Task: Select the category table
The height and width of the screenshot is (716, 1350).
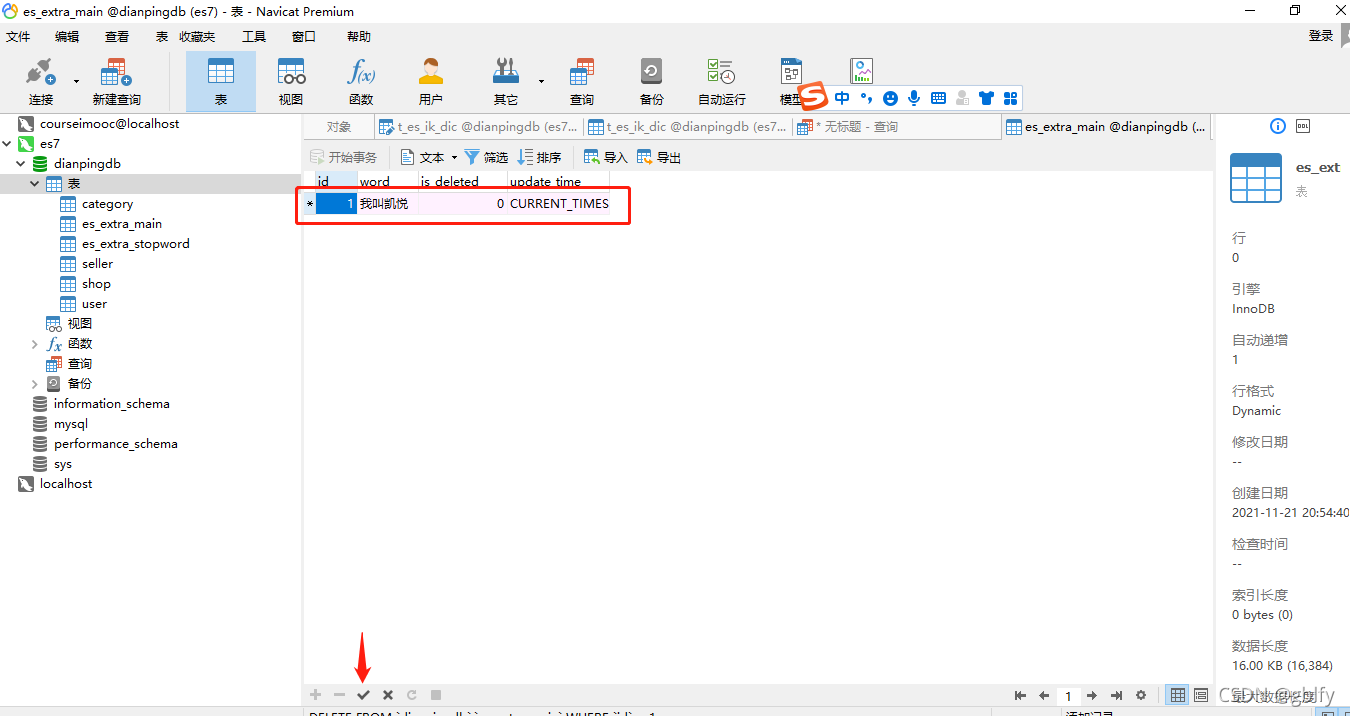Action: coord(107,204)
